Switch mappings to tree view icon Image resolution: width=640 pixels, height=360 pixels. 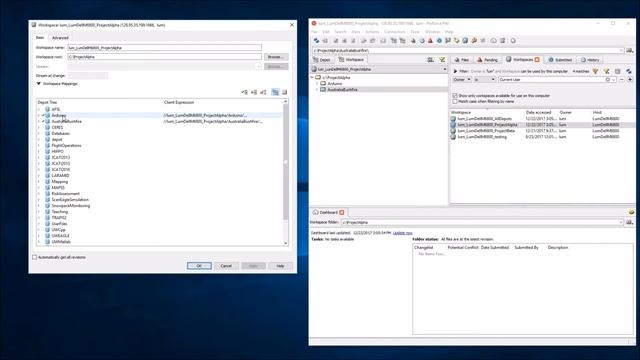click(x=276, y=92)
